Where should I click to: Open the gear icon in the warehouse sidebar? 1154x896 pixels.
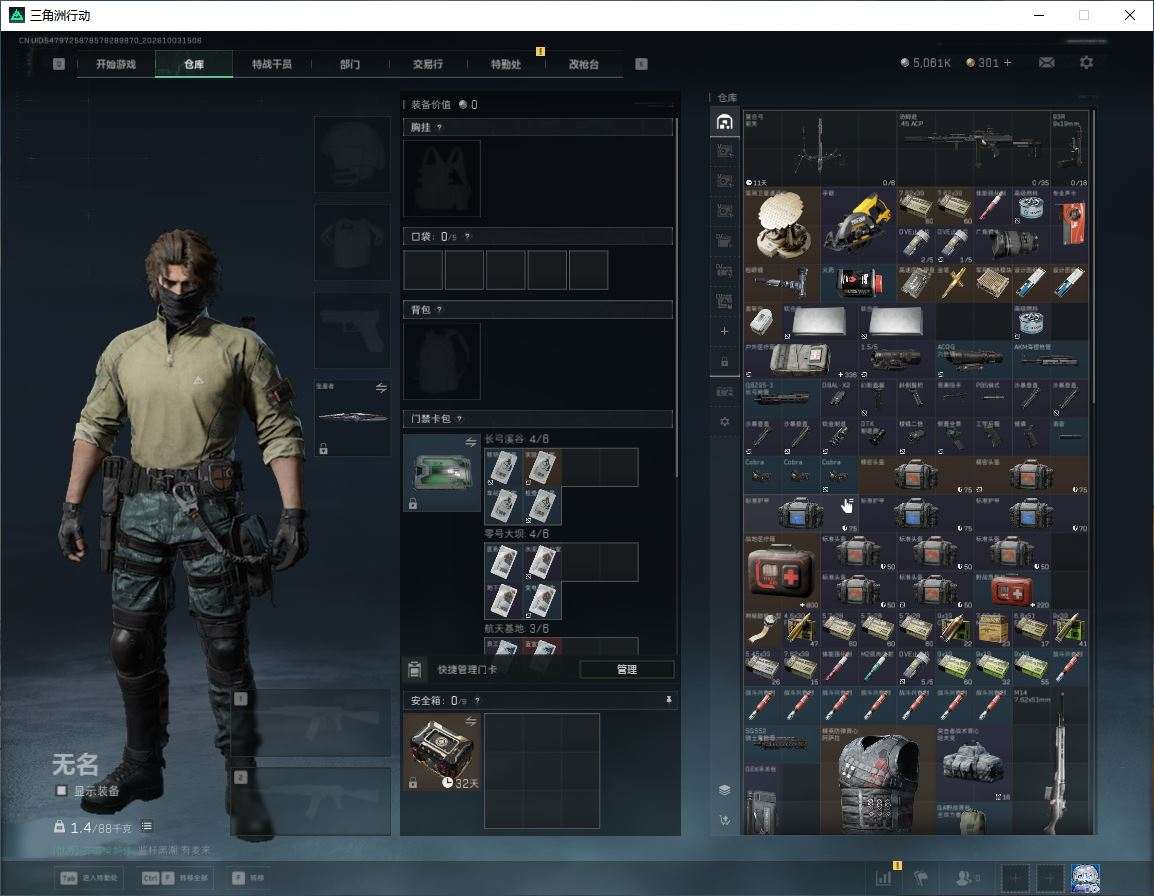pyautogui.click(x=724, y=422)
